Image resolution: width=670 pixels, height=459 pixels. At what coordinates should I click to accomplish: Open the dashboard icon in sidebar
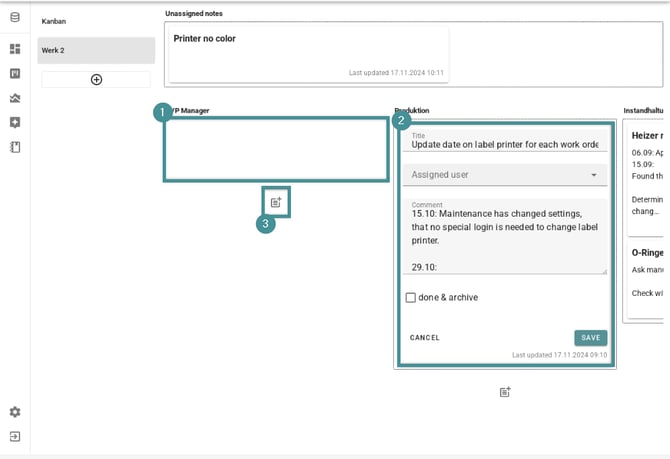tap(15, 49)
